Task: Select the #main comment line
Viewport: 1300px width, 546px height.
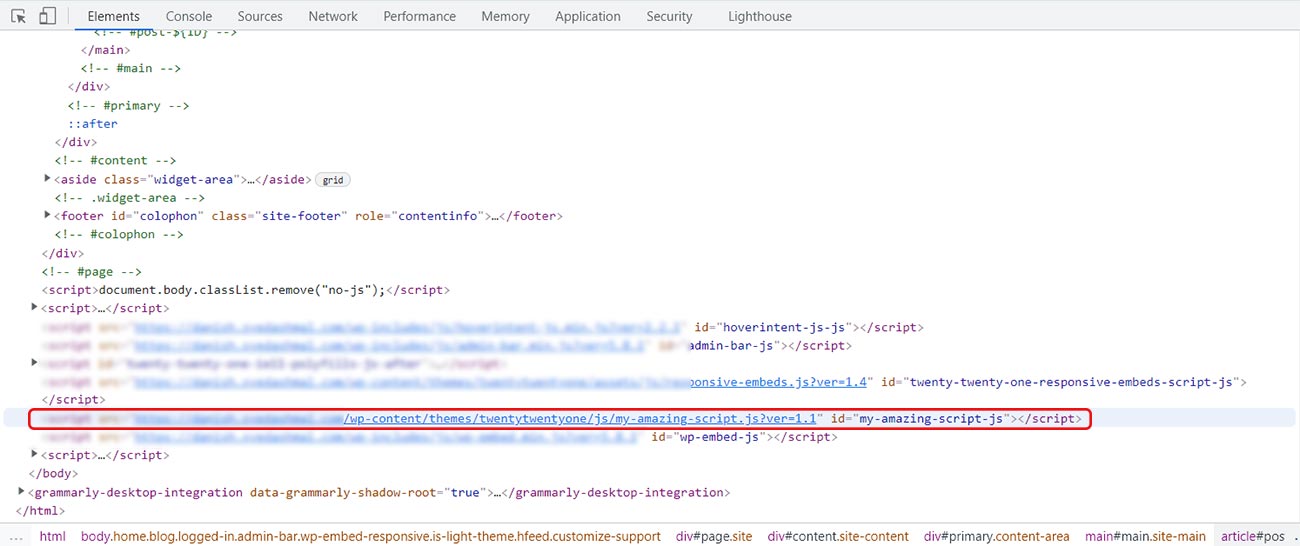Action: pos(131,69)
